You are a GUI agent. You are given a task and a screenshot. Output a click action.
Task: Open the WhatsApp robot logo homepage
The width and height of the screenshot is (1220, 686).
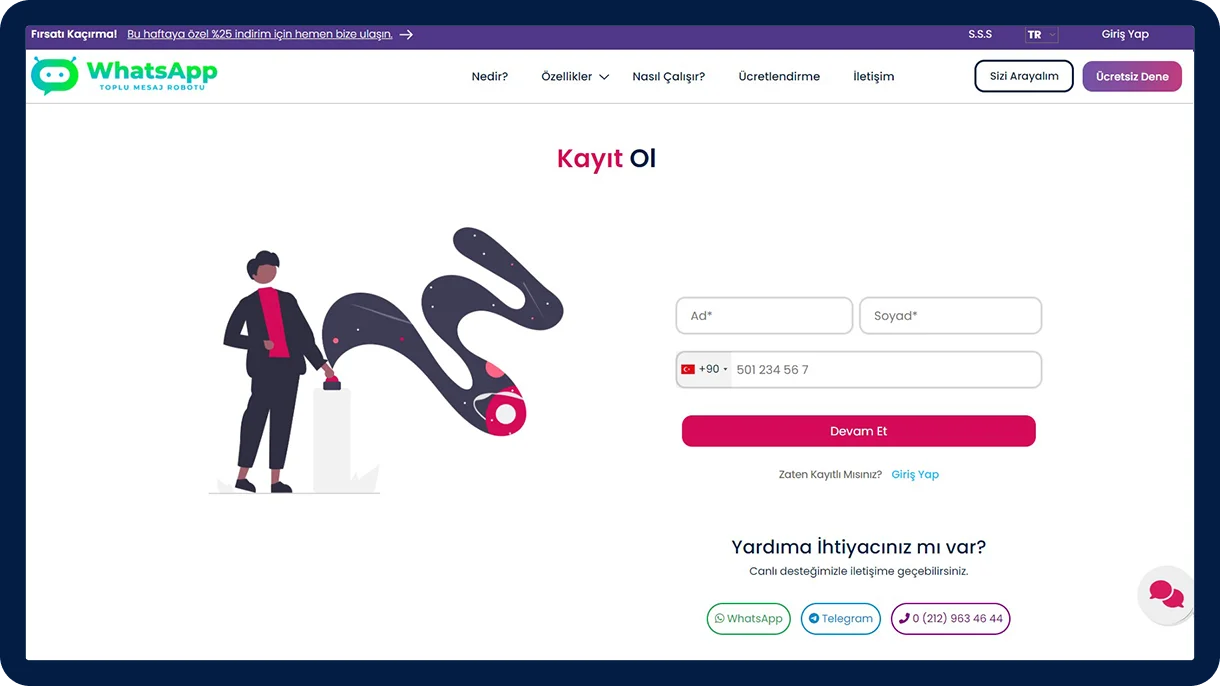(122, 74)
